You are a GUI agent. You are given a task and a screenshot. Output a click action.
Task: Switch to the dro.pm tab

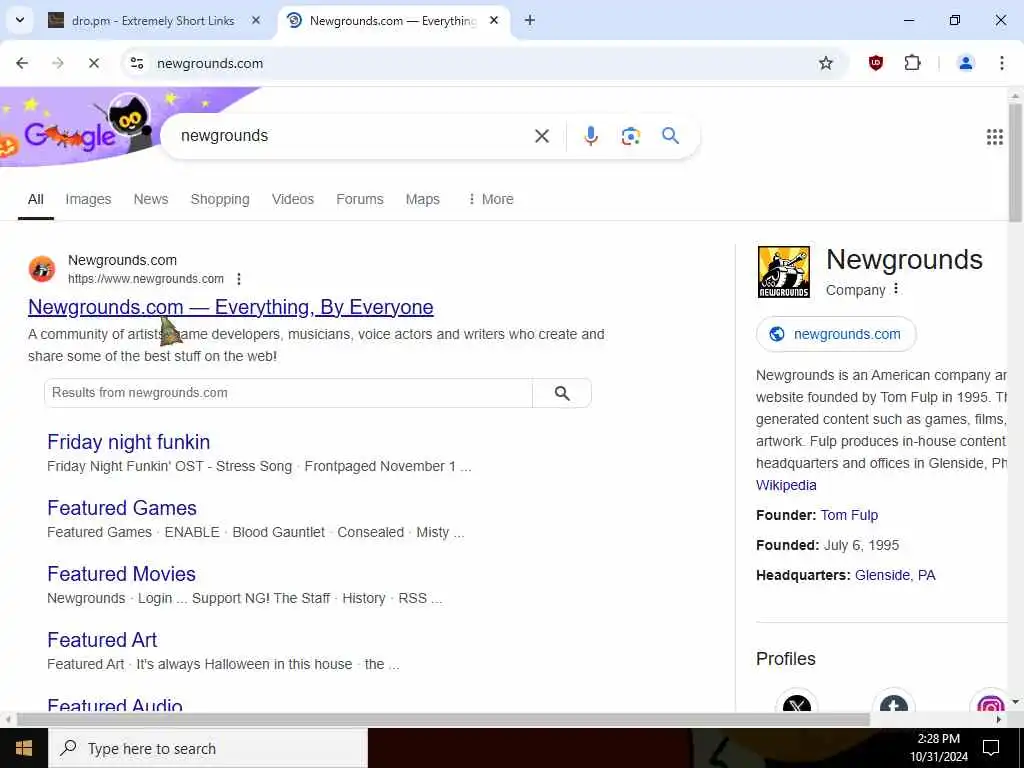[152, 21]
